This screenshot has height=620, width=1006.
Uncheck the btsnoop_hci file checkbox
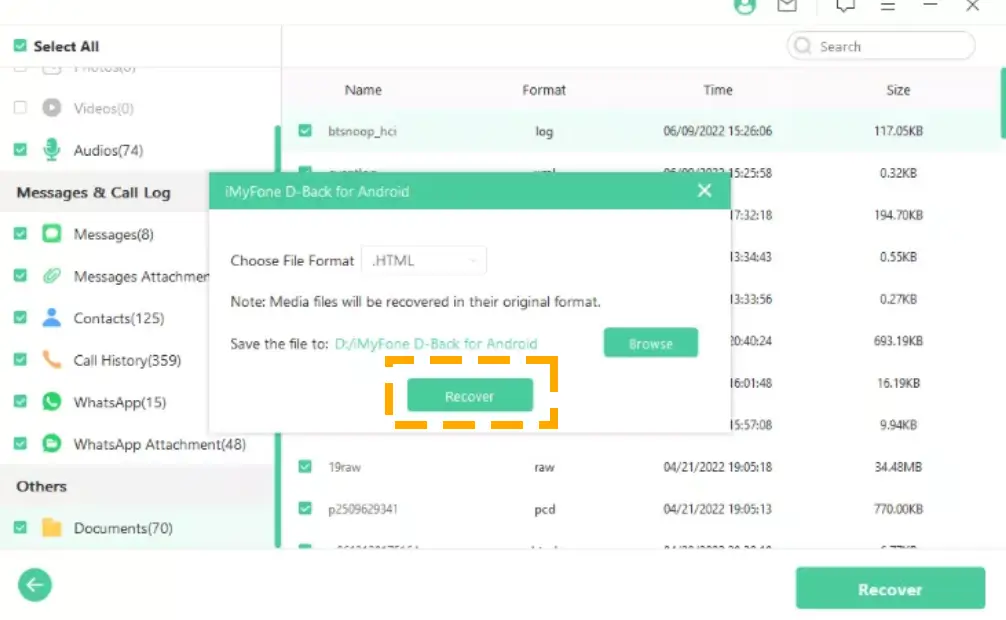tap(305, 130)
